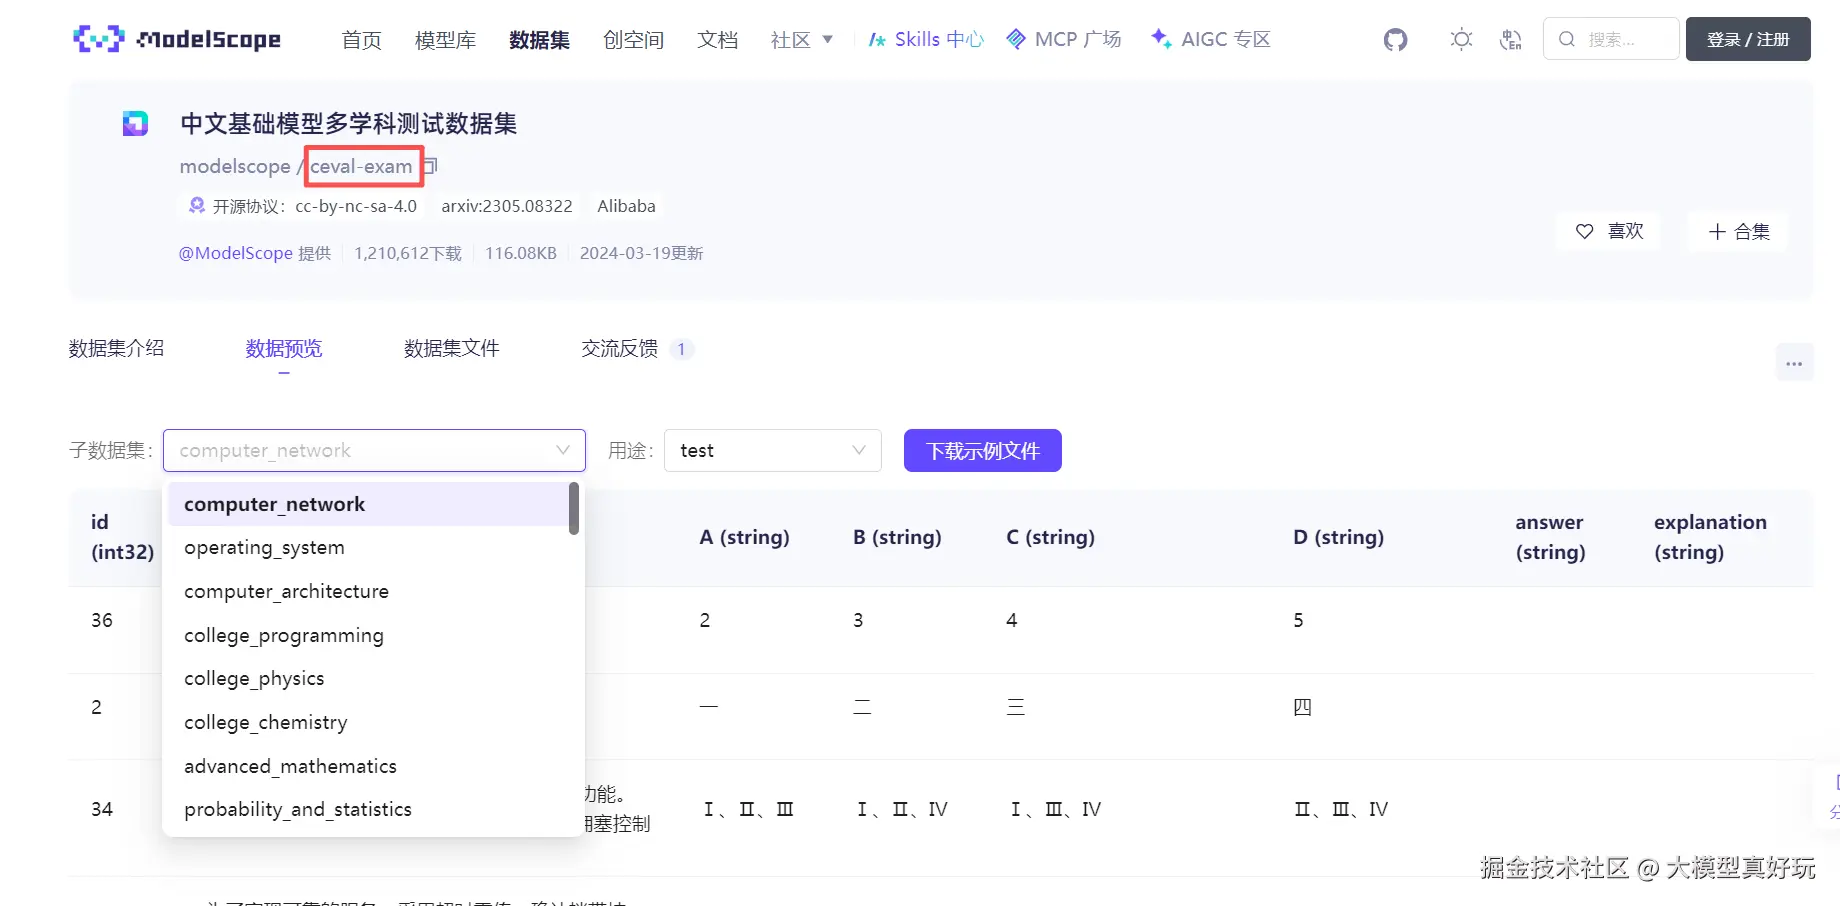Click the 登录 / 注册 button
This screenshot has height=906, width=1840.
(1748, 39)
